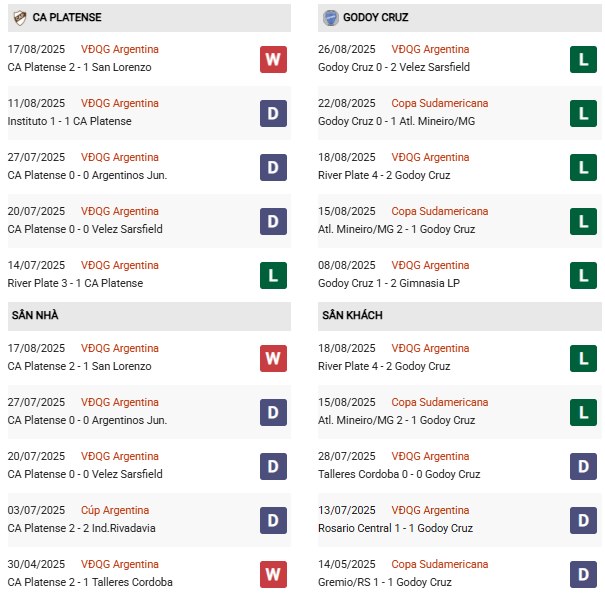Open Copa Sudamericana link dated 22/08/2025
The image size is (605, 596).
tap(440, 103)
